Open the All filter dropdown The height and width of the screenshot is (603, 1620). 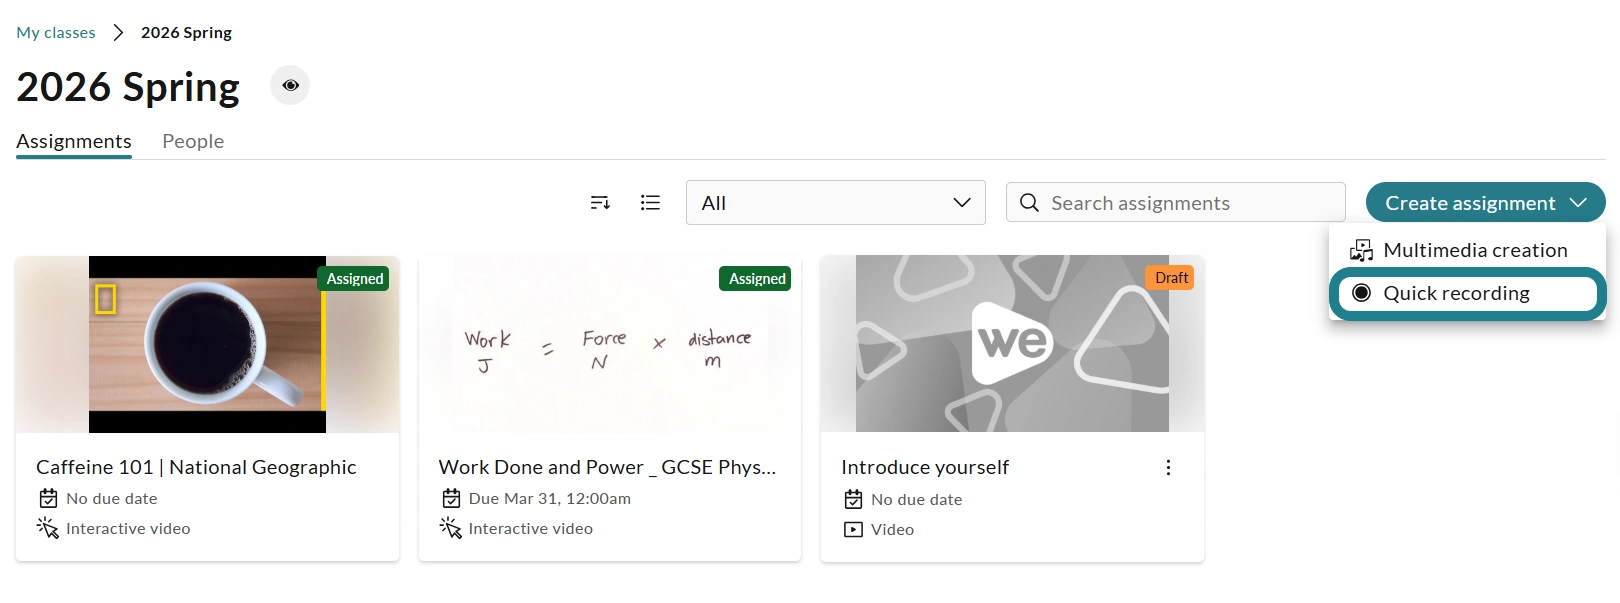point(836,203)
